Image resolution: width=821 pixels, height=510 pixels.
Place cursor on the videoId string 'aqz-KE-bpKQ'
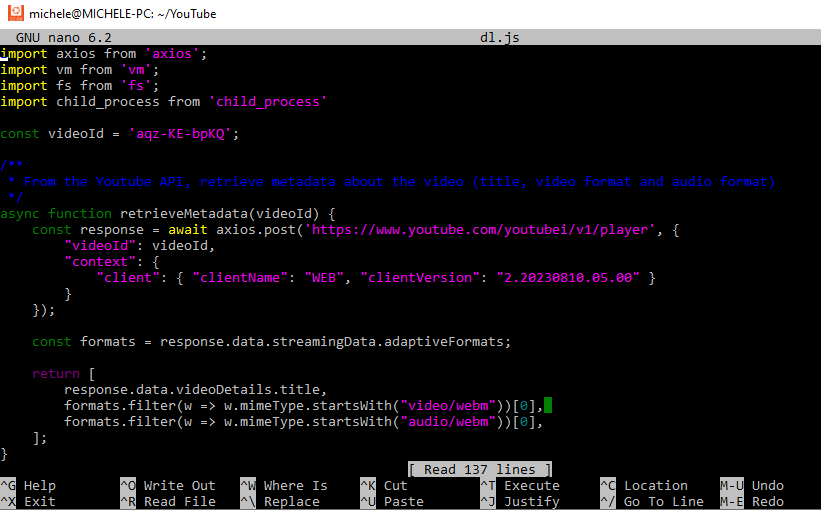[184, 134]
